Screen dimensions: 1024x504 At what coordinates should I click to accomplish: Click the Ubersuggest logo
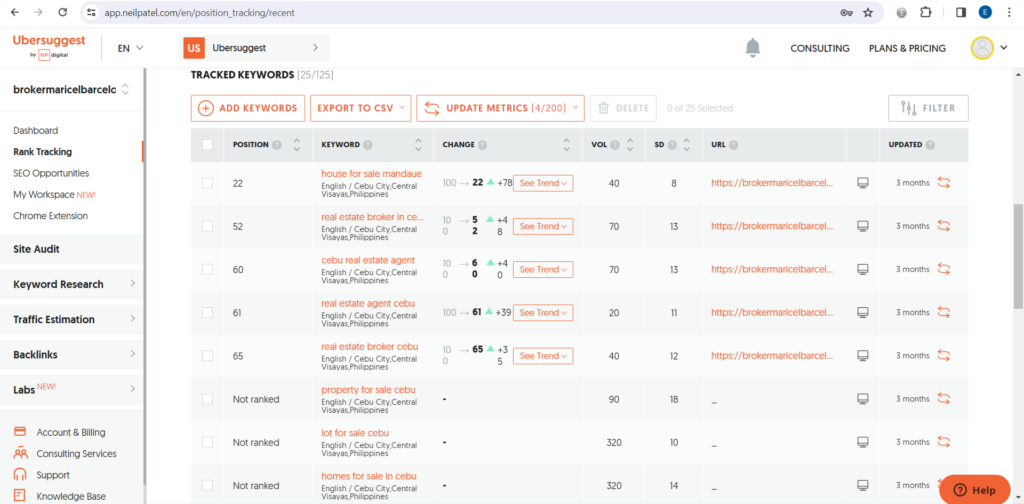pos(49,46)
